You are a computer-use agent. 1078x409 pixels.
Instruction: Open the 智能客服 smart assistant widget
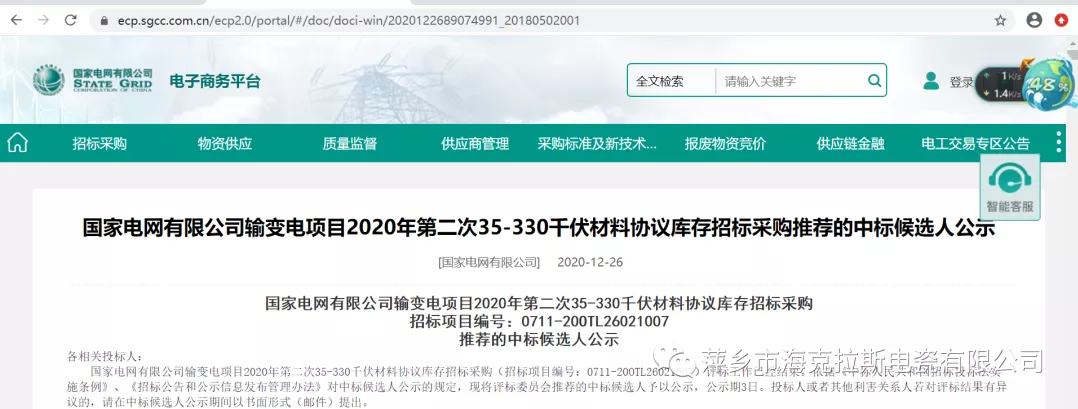[x=1010, y=187]
